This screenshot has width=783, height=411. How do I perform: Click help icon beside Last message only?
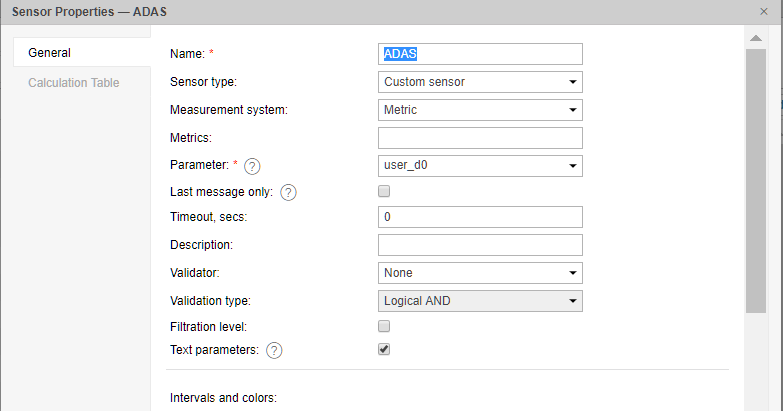(288, 193)
